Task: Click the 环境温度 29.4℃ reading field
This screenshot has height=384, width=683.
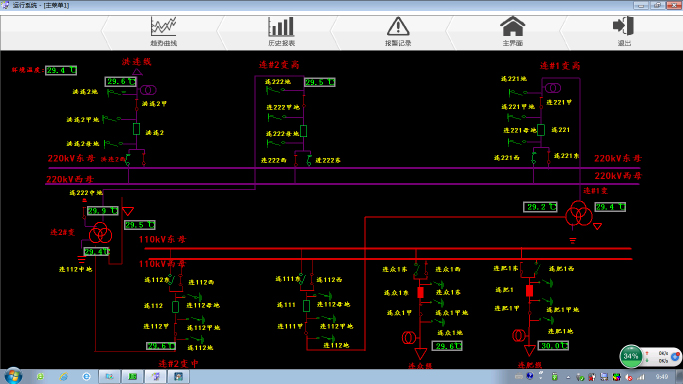Action: [x=61, y=71]
